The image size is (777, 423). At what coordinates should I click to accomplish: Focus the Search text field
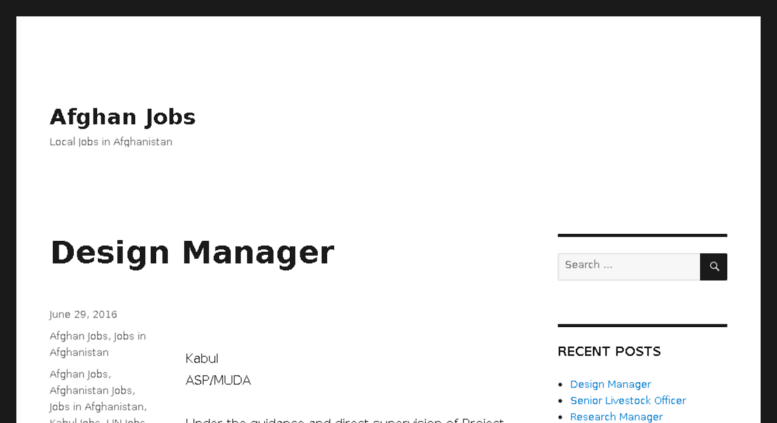(x=629, y=266)
